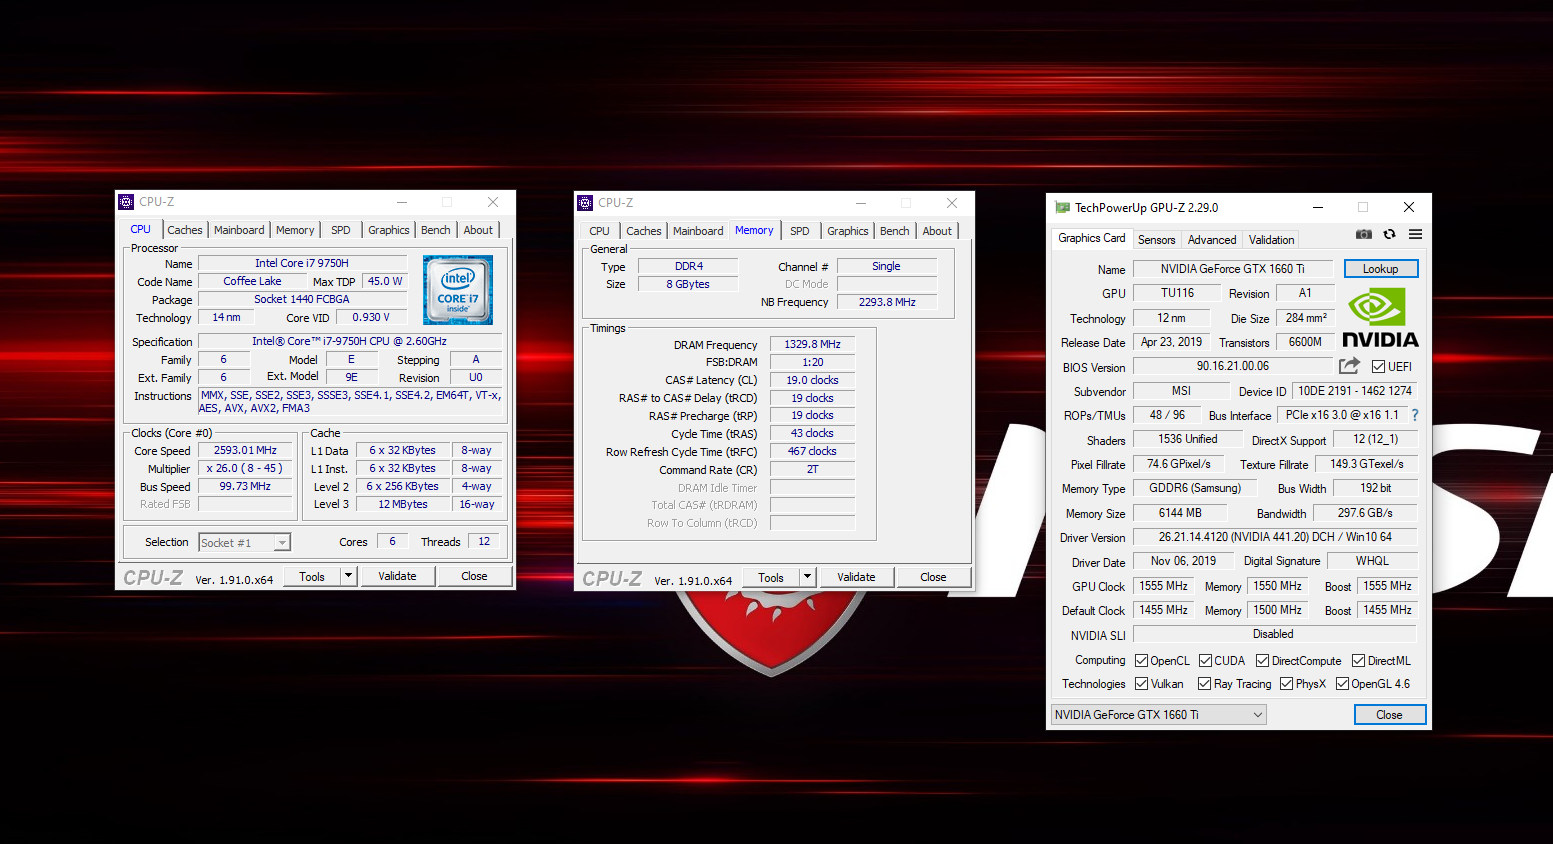1553x844 pixels.
Task: Expand Tools arrow in CPU-Z Memory window
Action: pyautogui.click(x=807, y=577)
